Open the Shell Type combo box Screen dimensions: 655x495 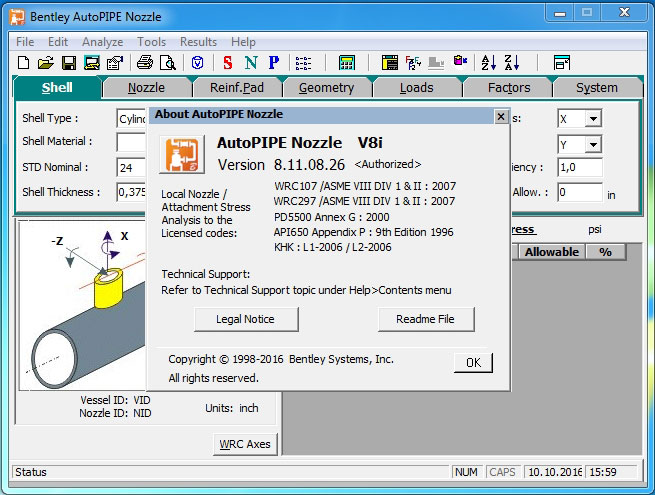pos(131,119)
